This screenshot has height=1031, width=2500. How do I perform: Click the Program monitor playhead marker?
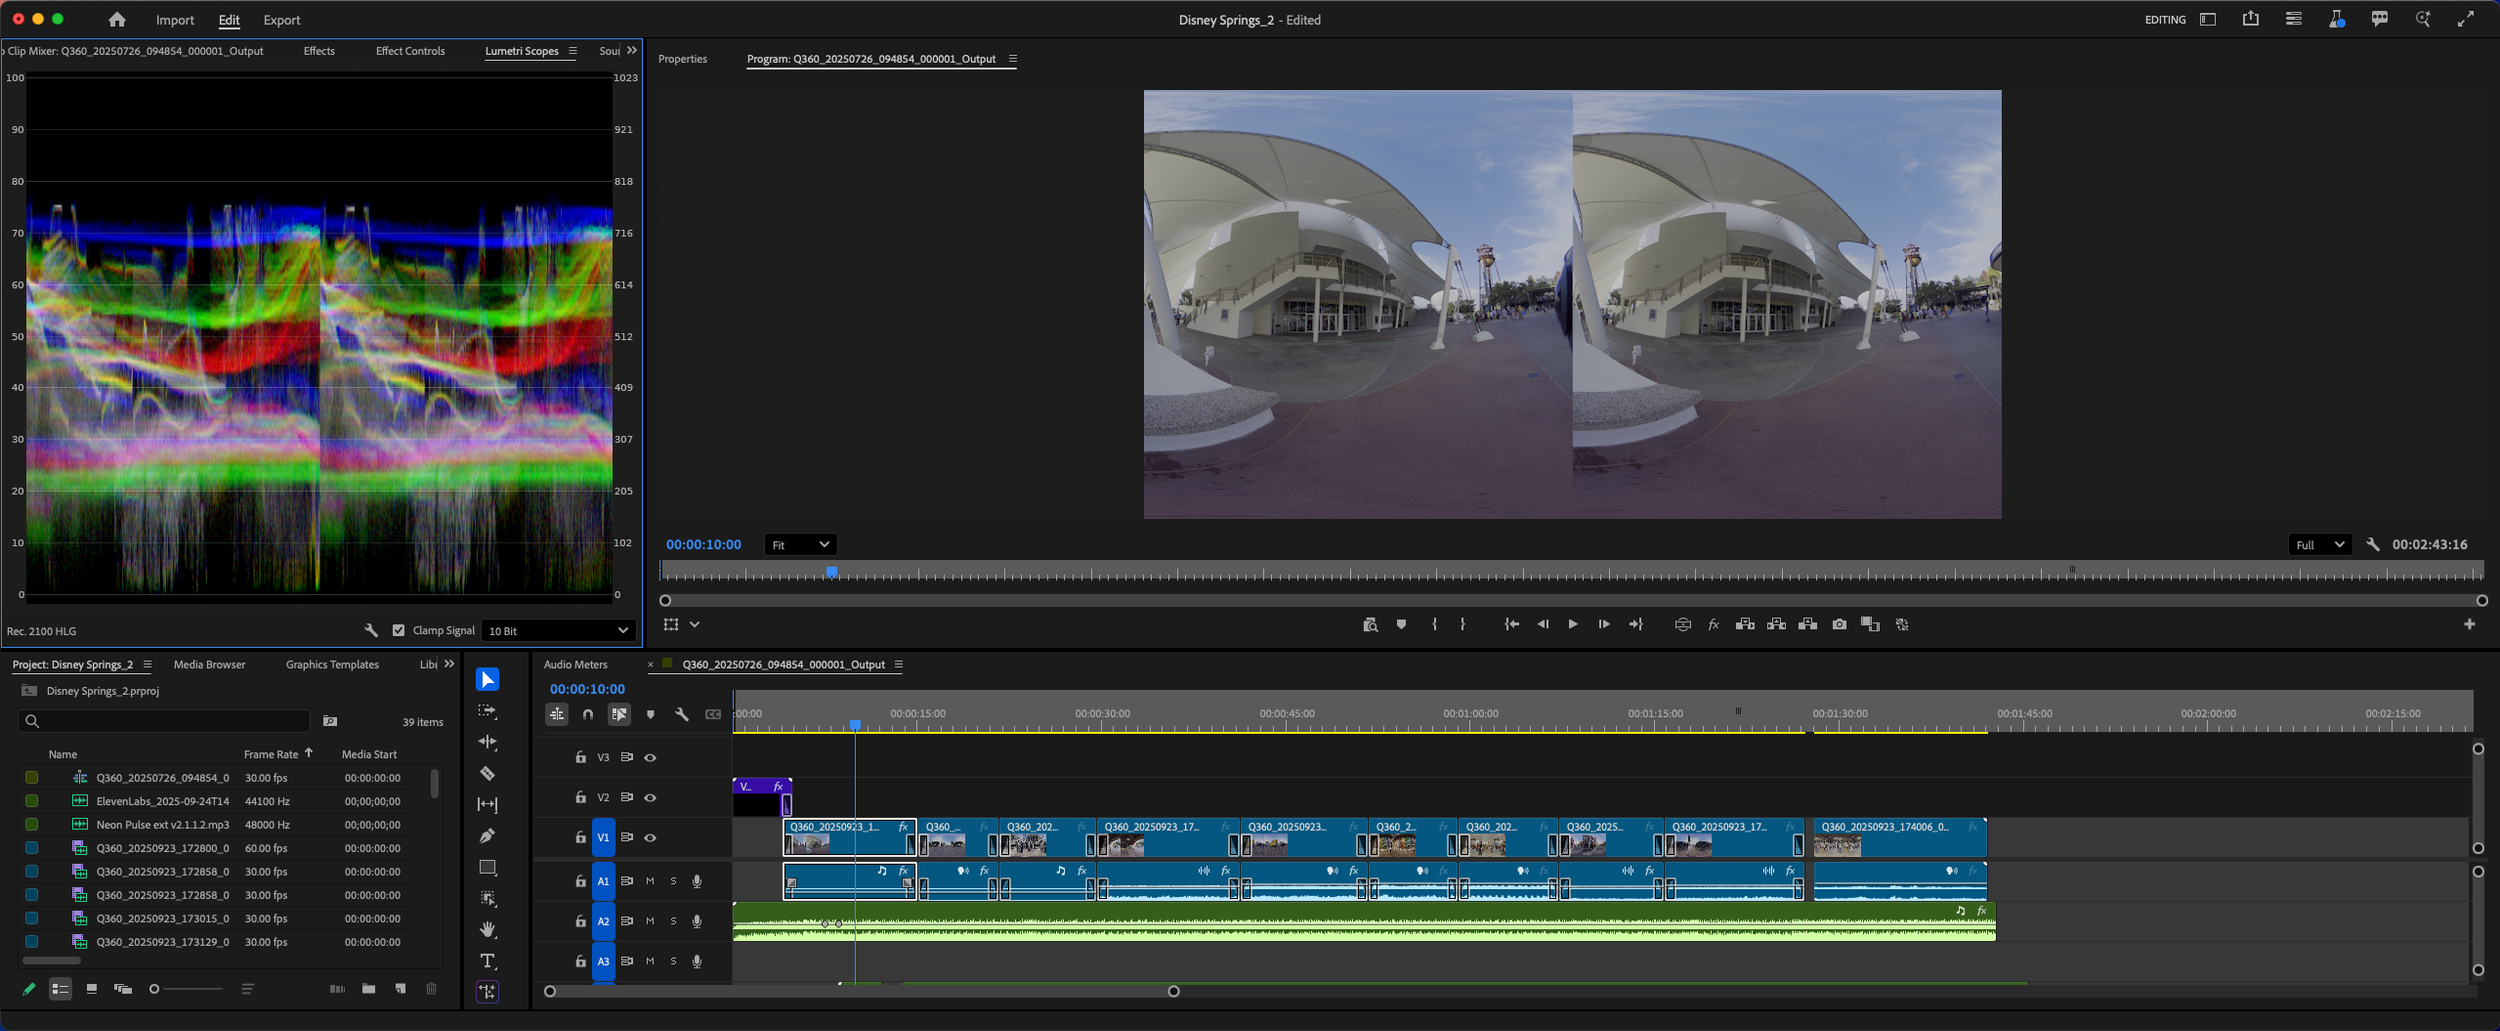click(831, 572)
